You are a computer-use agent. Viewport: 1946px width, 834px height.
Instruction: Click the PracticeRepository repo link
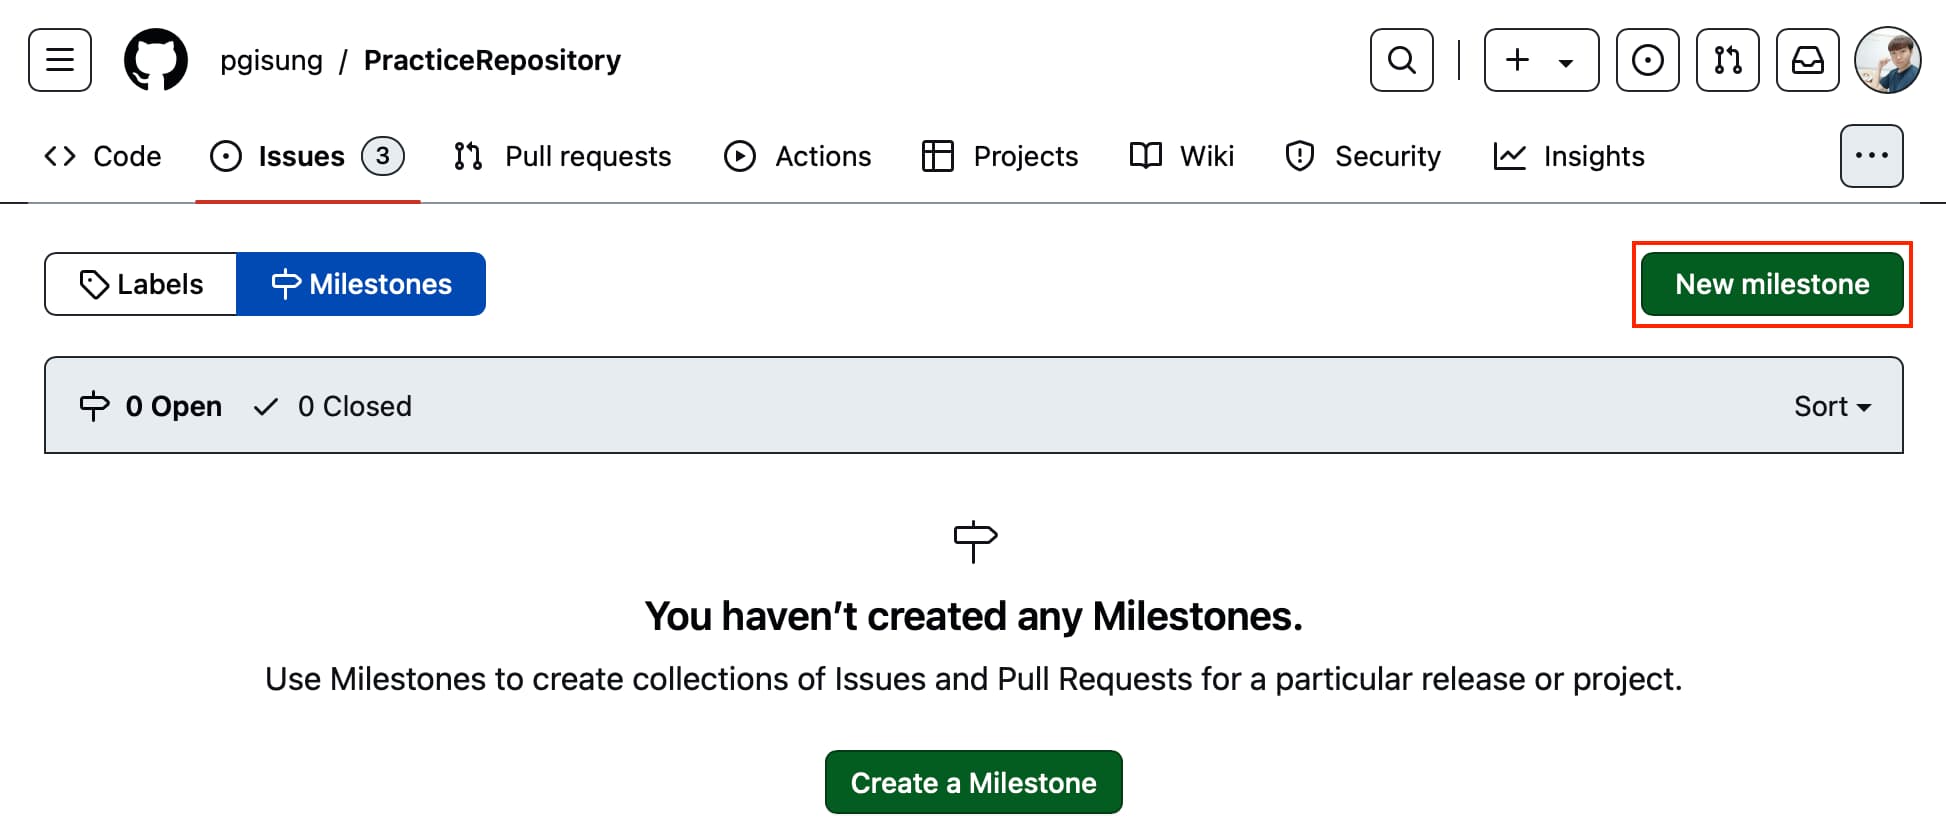[492, 61]
